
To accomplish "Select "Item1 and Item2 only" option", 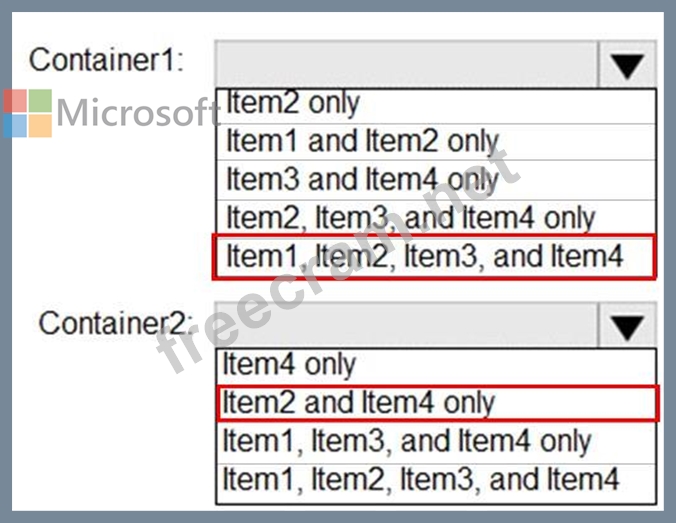I will point(436,142).
